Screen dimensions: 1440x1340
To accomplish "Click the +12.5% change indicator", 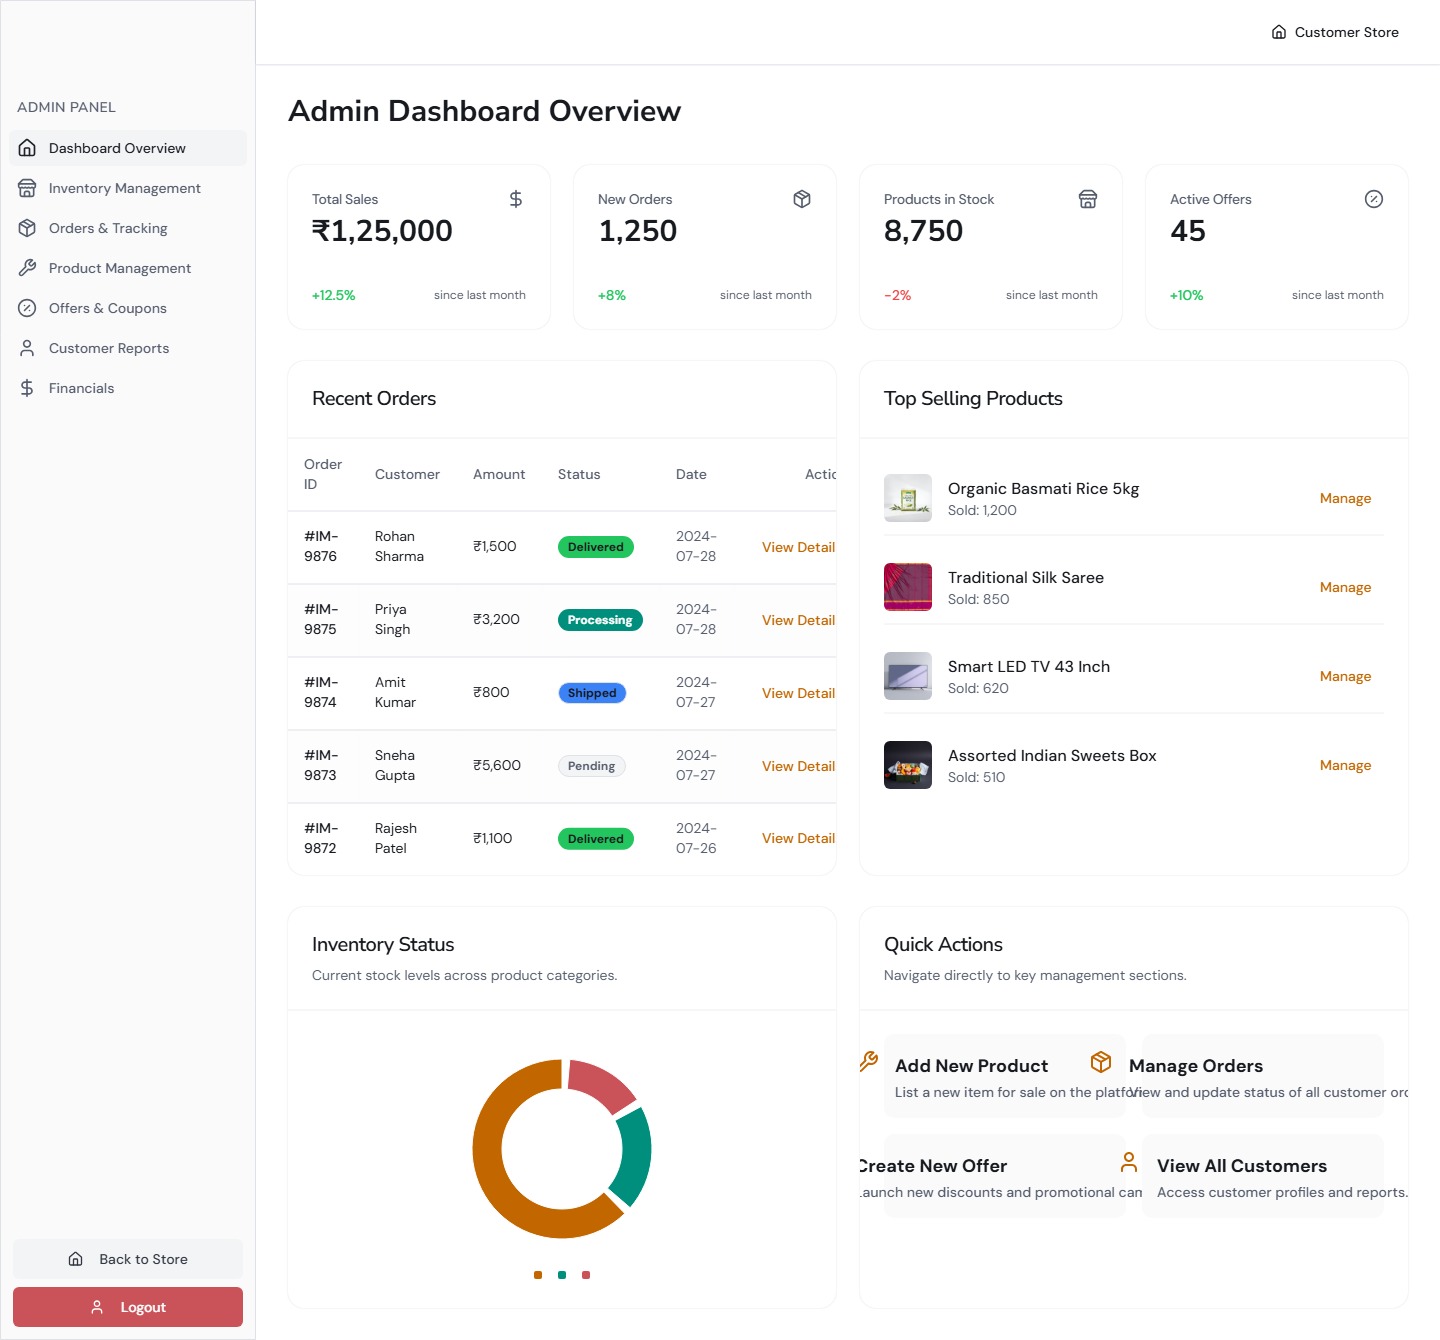I will tap(334, 295).
